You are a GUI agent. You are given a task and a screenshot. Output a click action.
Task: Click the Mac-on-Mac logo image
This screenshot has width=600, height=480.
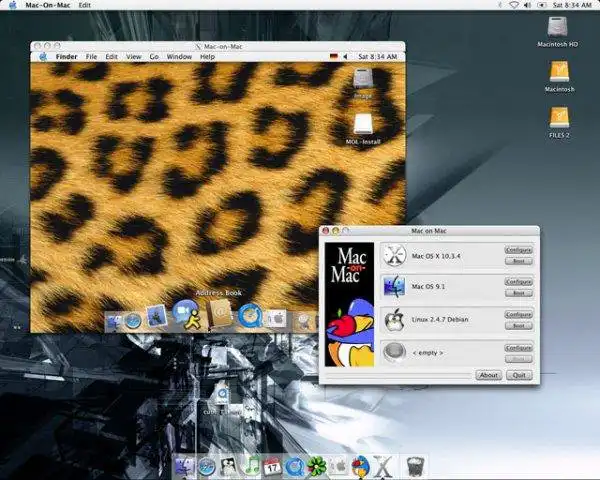click(x=349, y=304)
